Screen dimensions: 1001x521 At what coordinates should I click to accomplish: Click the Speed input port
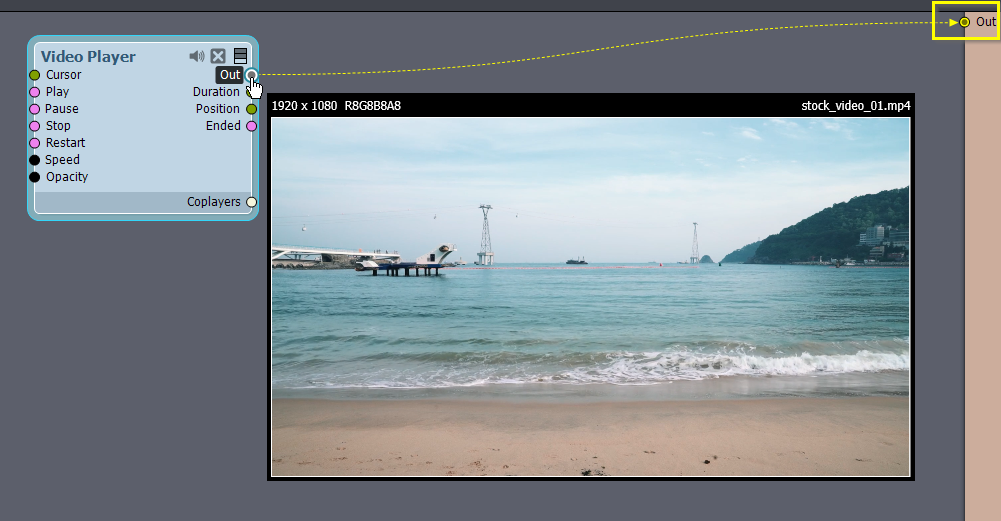click(x=34, y=160)
